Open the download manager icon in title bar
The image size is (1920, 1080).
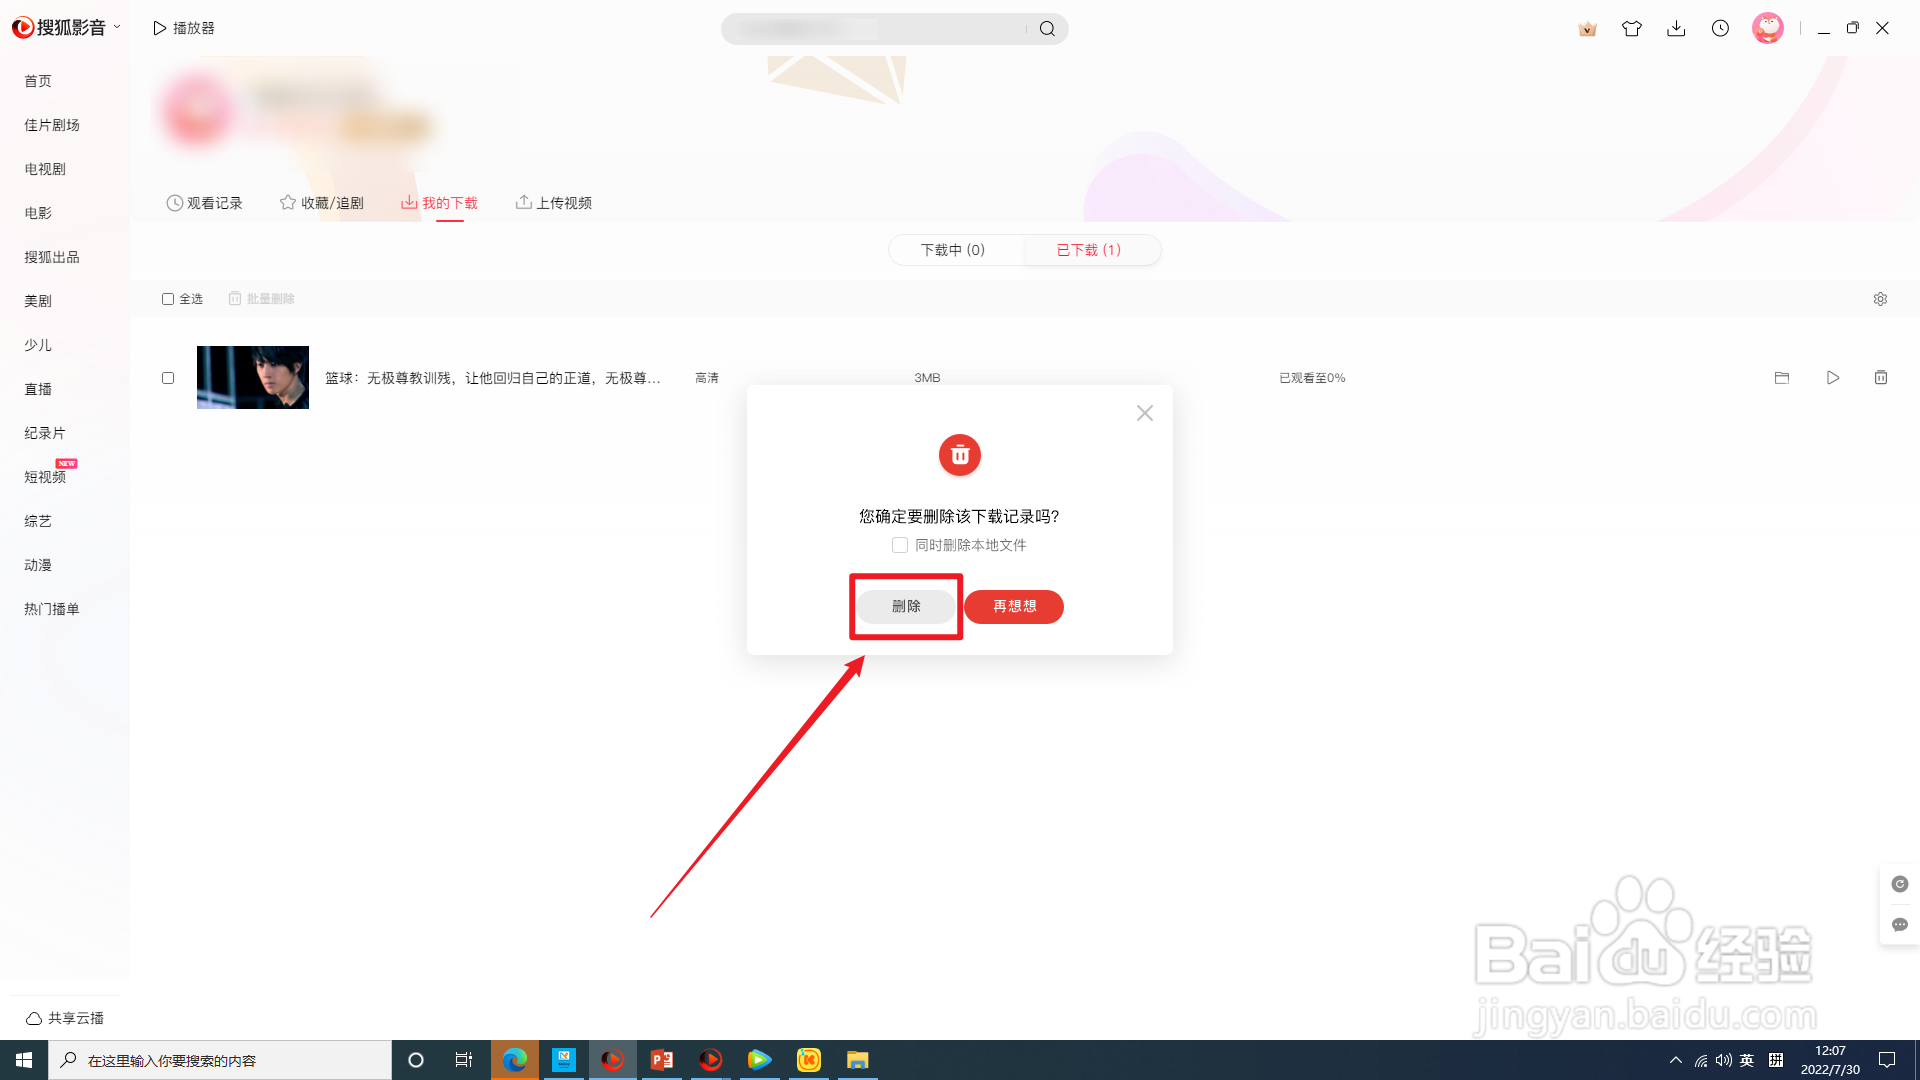coord(1676,29)
